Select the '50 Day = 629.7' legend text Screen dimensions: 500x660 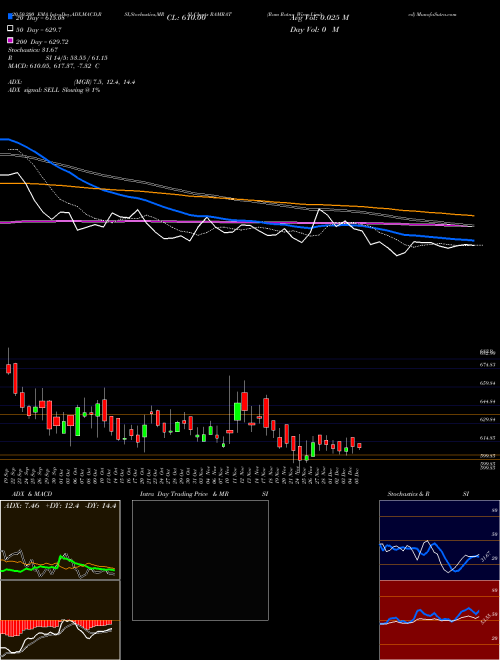click(39, 30)
